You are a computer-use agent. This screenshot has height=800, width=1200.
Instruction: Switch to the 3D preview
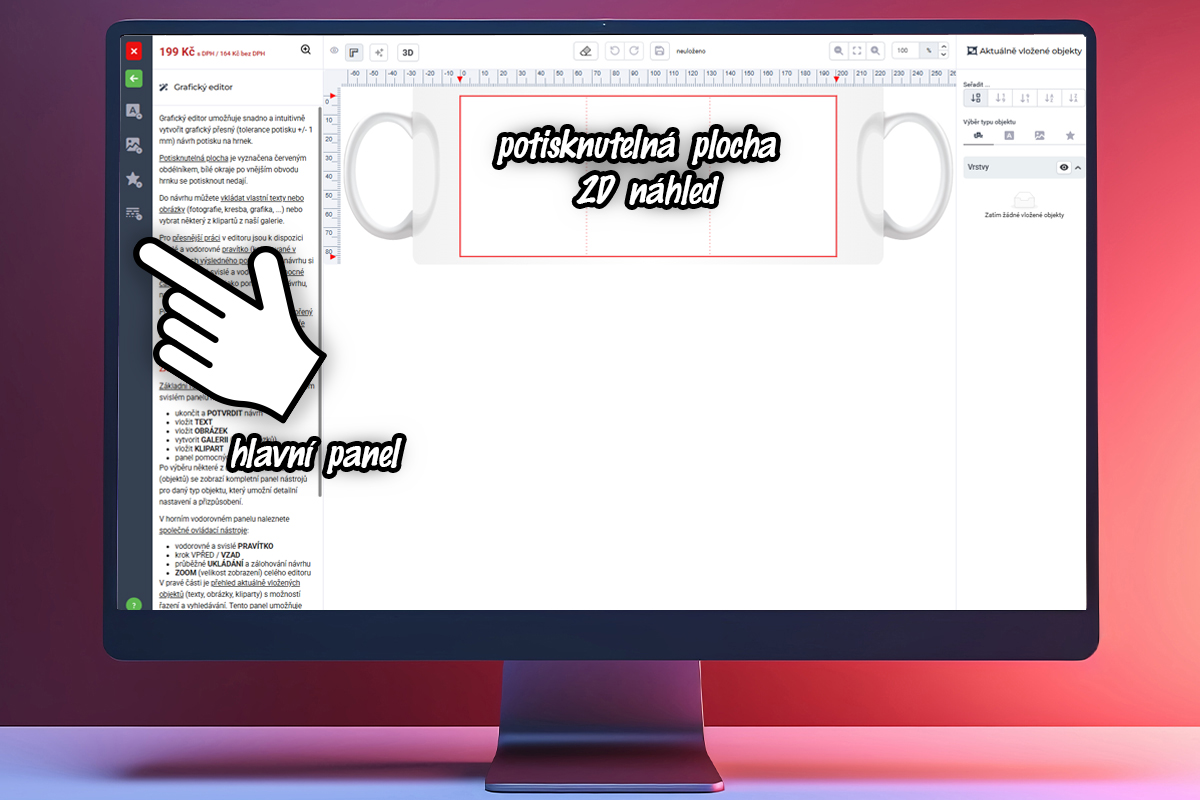pyautogui.click(x=408, y=51)
